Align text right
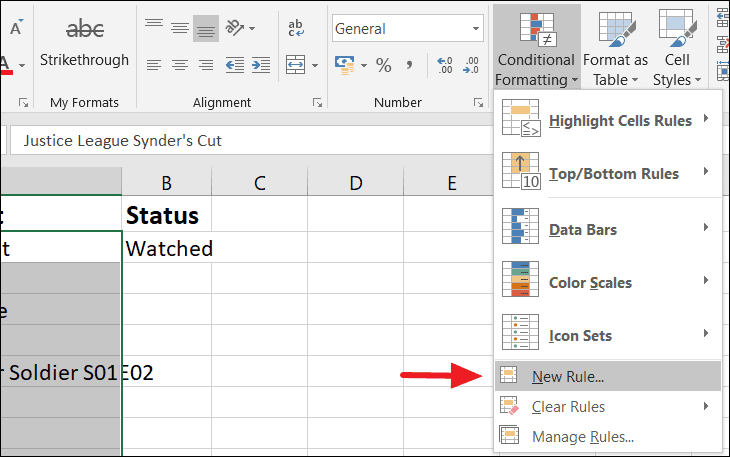The height and width of the screenshot is (457, 730). click(206, 65)
